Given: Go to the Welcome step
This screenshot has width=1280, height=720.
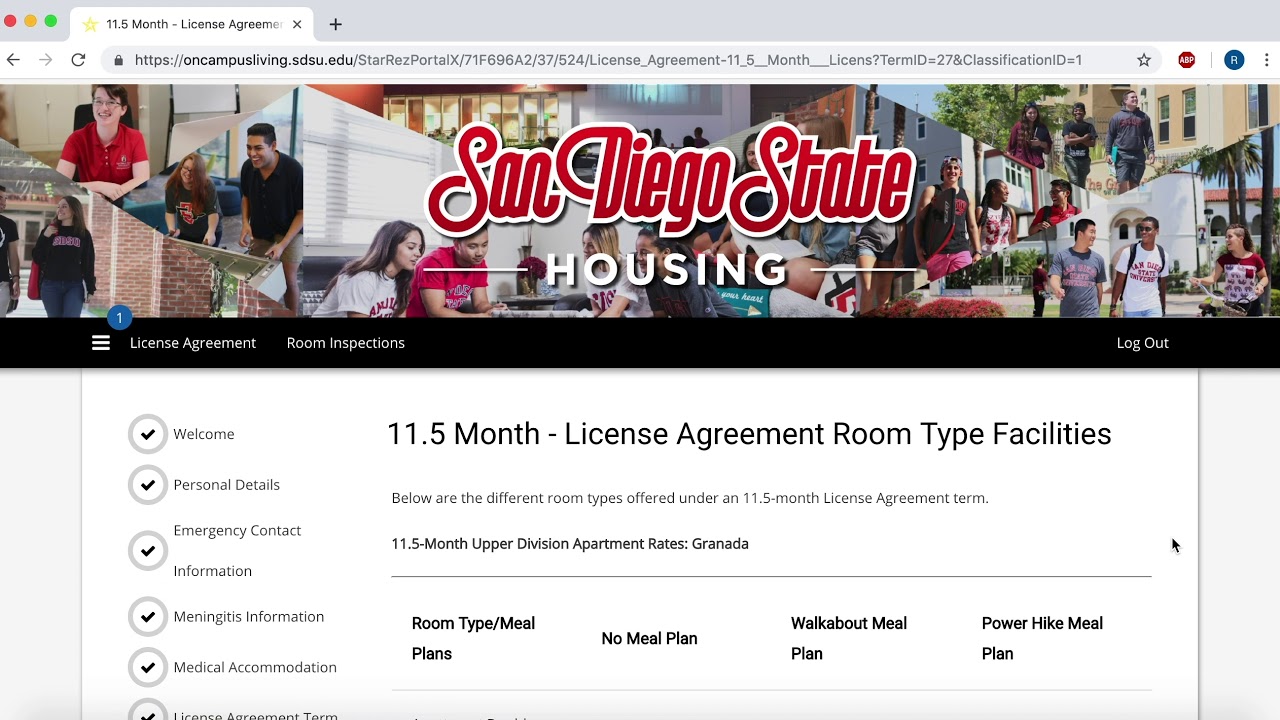Looking at the screenshot, I should pyautogui.click(x=204, y=434).
